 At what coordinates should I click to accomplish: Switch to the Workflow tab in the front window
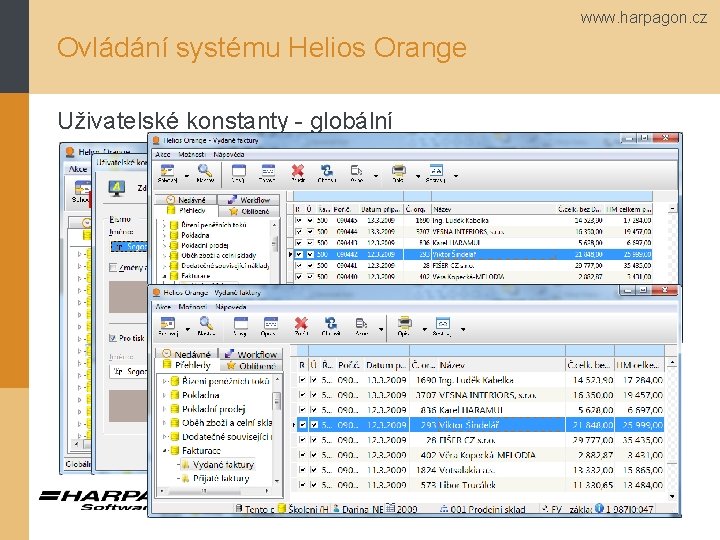tap(251, 354)
